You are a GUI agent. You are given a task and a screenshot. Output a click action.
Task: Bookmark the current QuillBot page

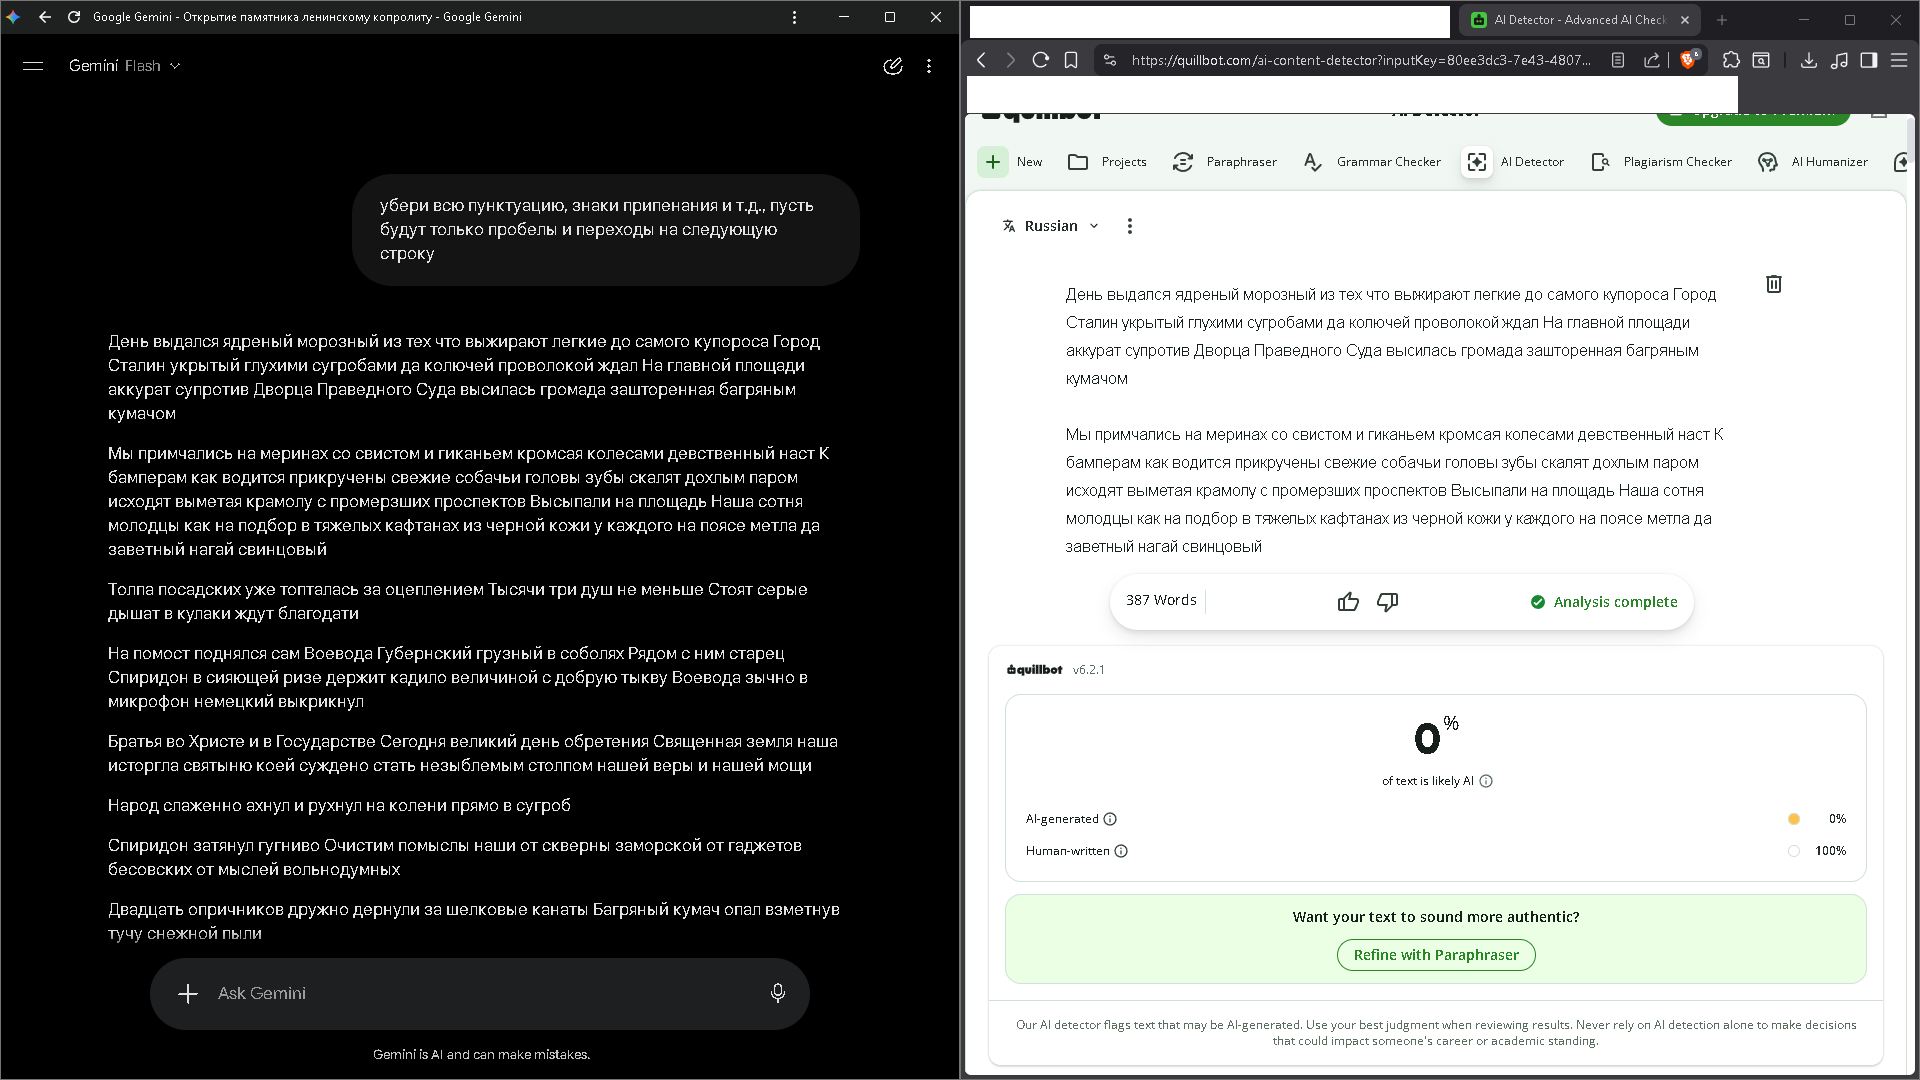1071,60
